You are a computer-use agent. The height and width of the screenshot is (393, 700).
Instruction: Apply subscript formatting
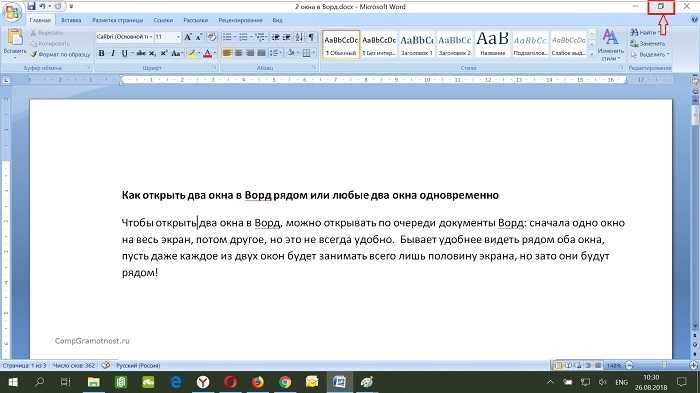pyautogui.click(x=152, y=53)
